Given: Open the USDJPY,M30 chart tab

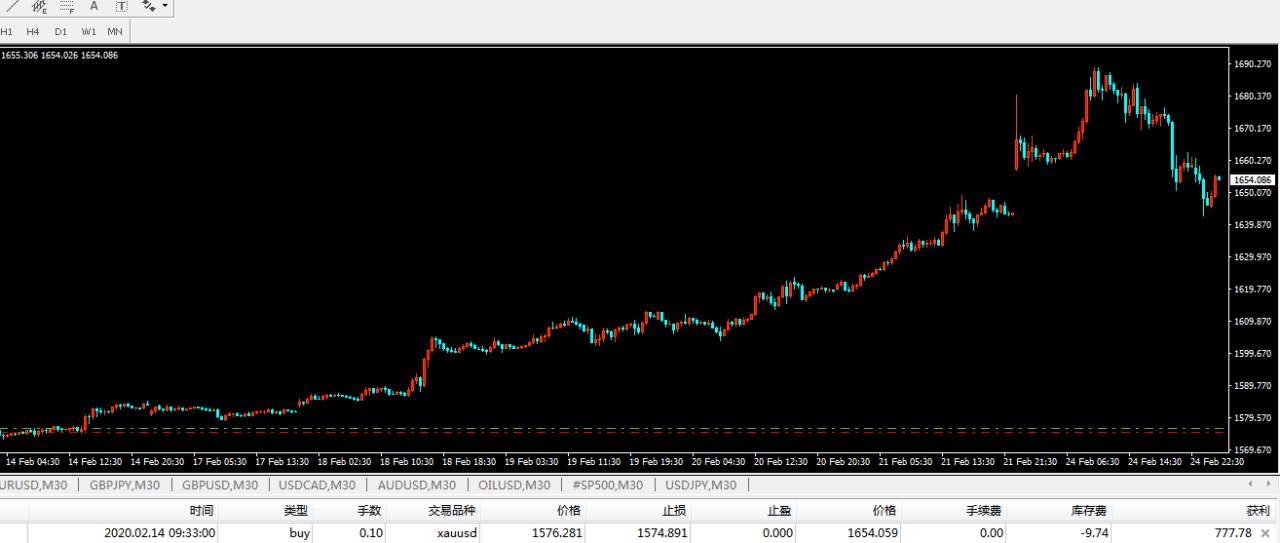Looking at the screenshot, I should (x=700, y=485).
